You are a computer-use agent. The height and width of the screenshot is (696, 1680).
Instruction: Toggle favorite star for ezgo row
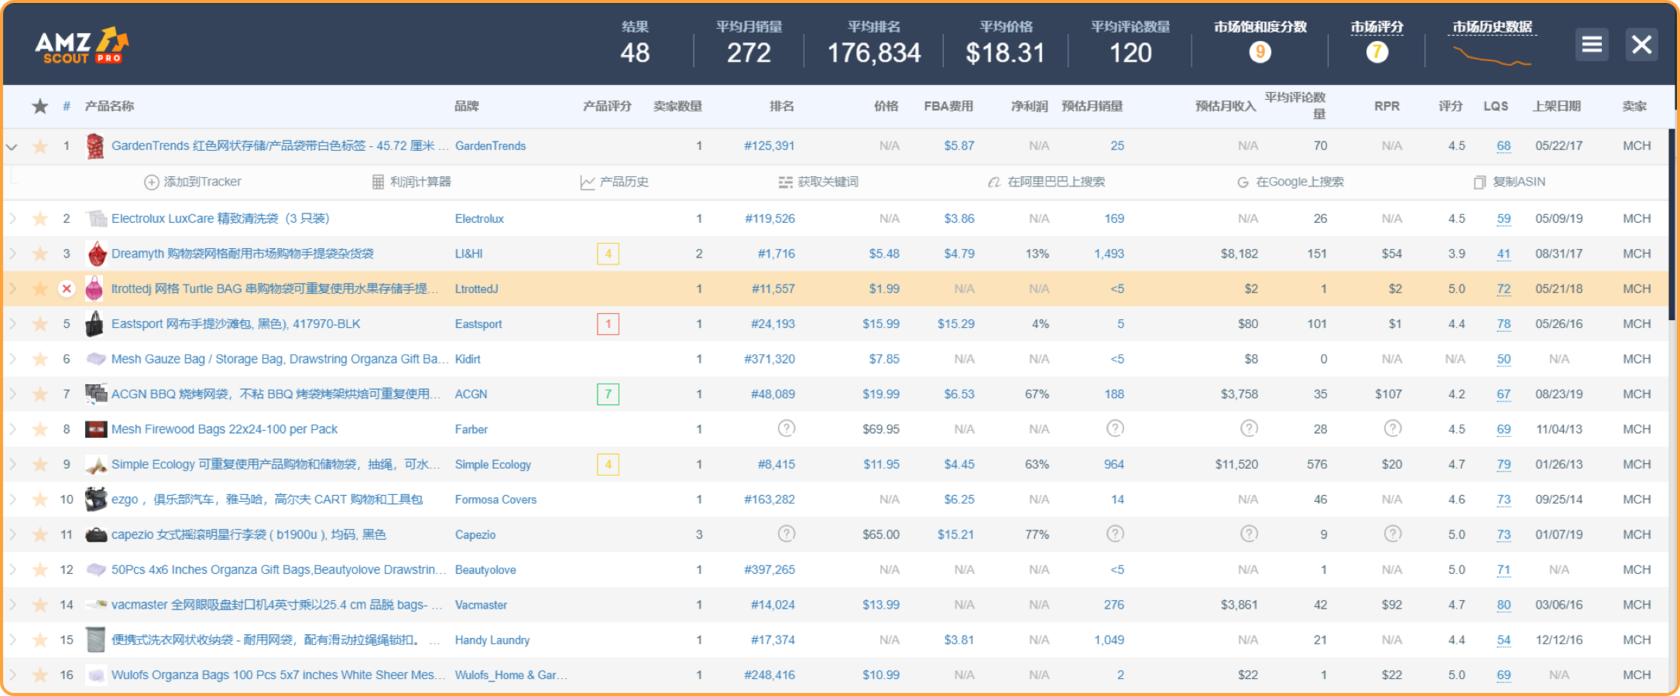tap(40, 499)
